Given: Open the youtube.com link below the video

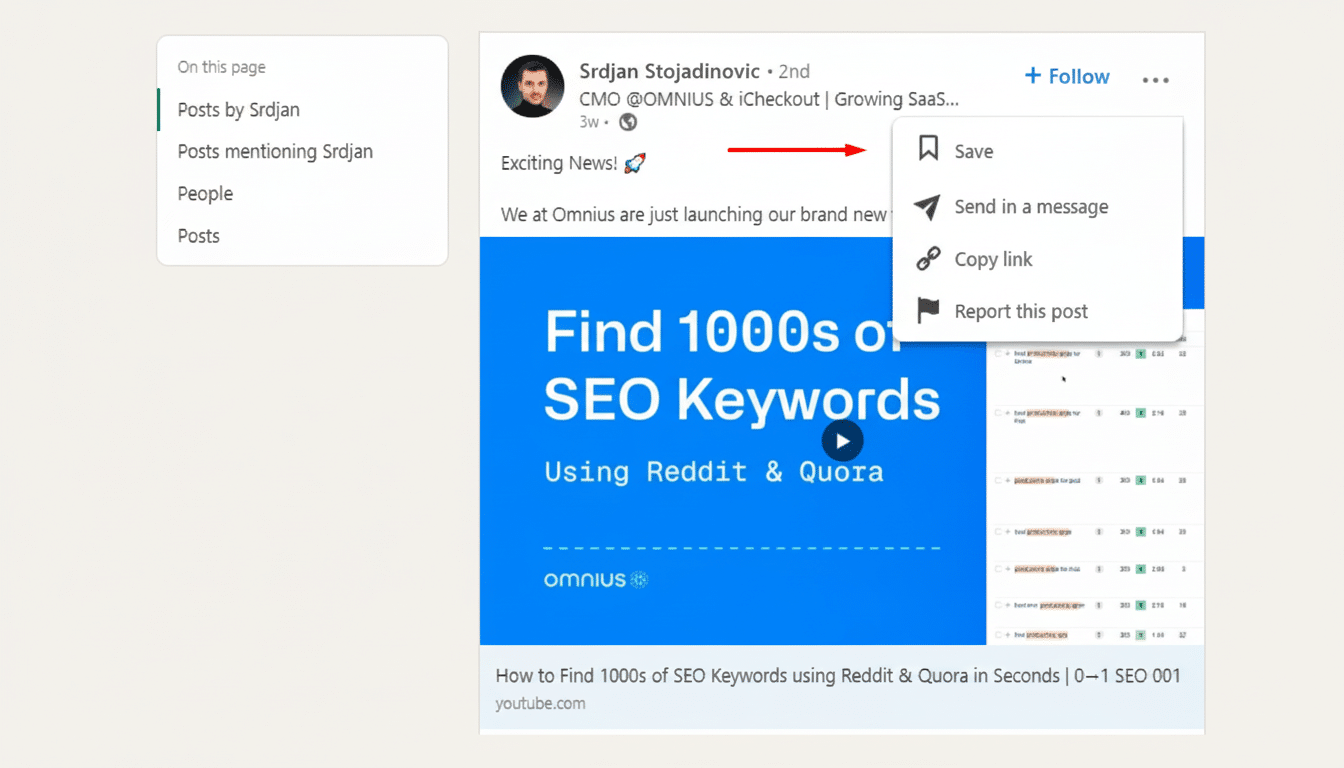Looking at the screenshot, I should pos(540,703).
